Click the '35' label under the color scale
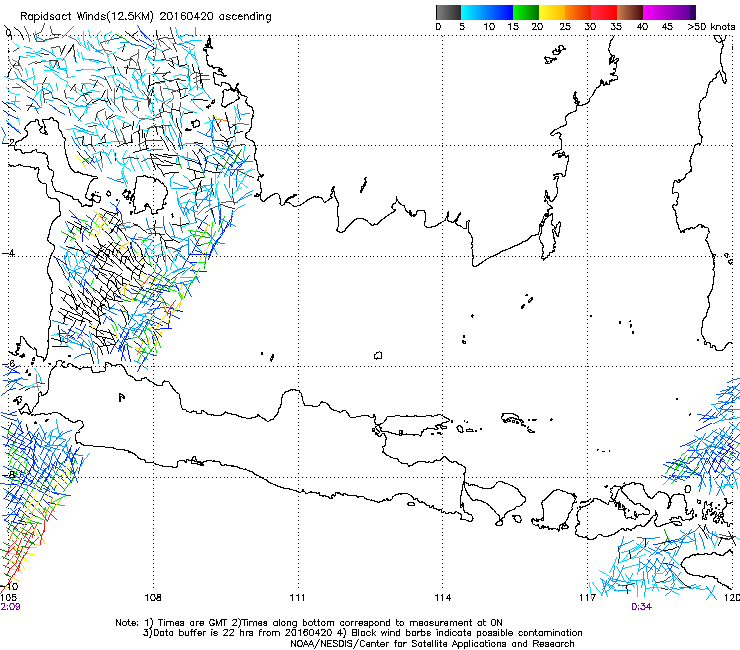This screenshot has width=740, height=650. coord(616,27)
